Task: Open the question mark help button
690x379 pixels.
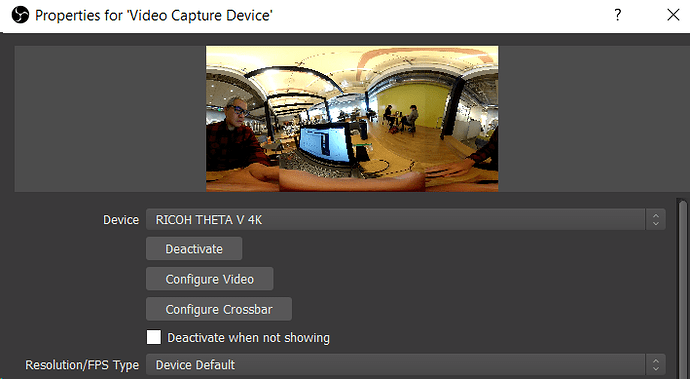Action: point(618,15)
